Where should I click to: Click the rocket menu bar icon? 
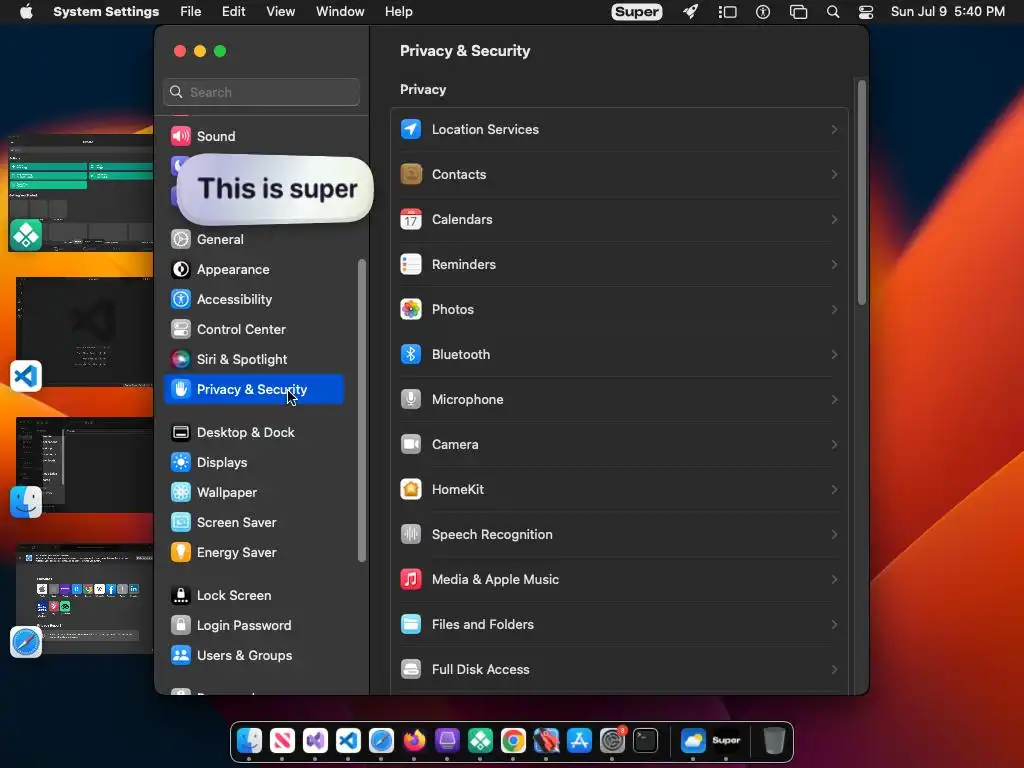pos(691,12)
